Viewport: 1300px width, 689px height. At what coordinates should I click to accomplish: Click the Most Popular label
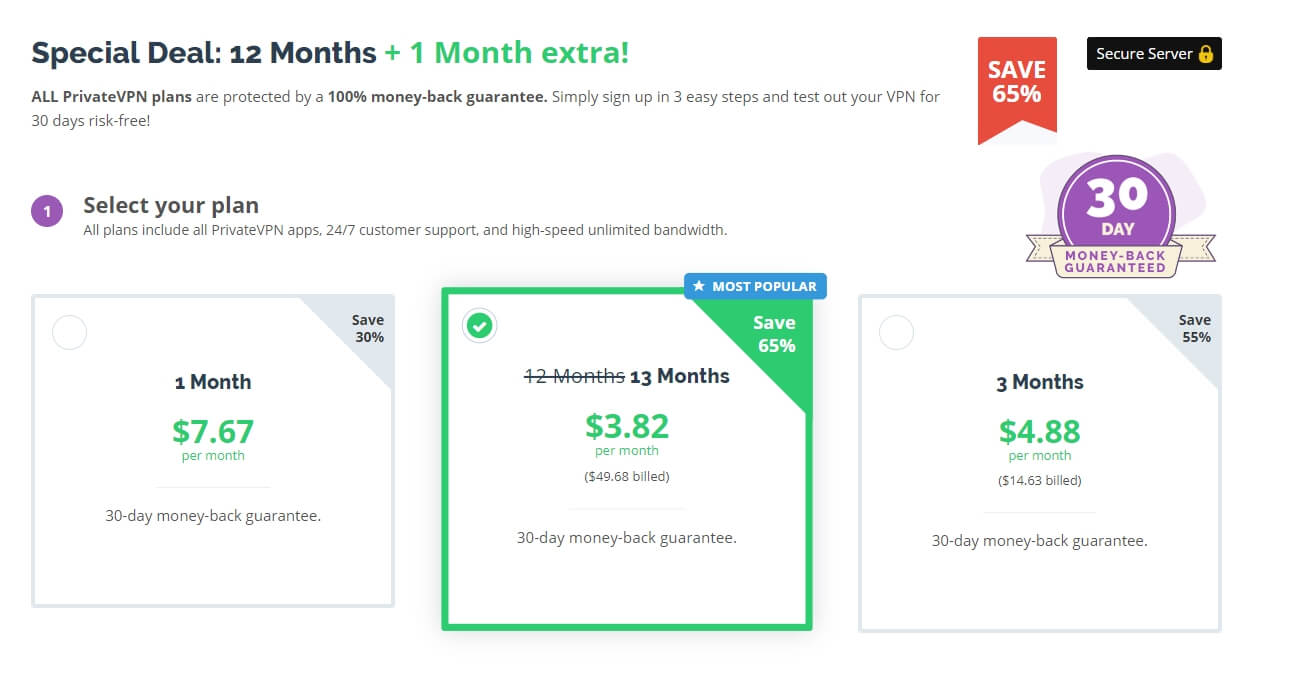point(755,286)
